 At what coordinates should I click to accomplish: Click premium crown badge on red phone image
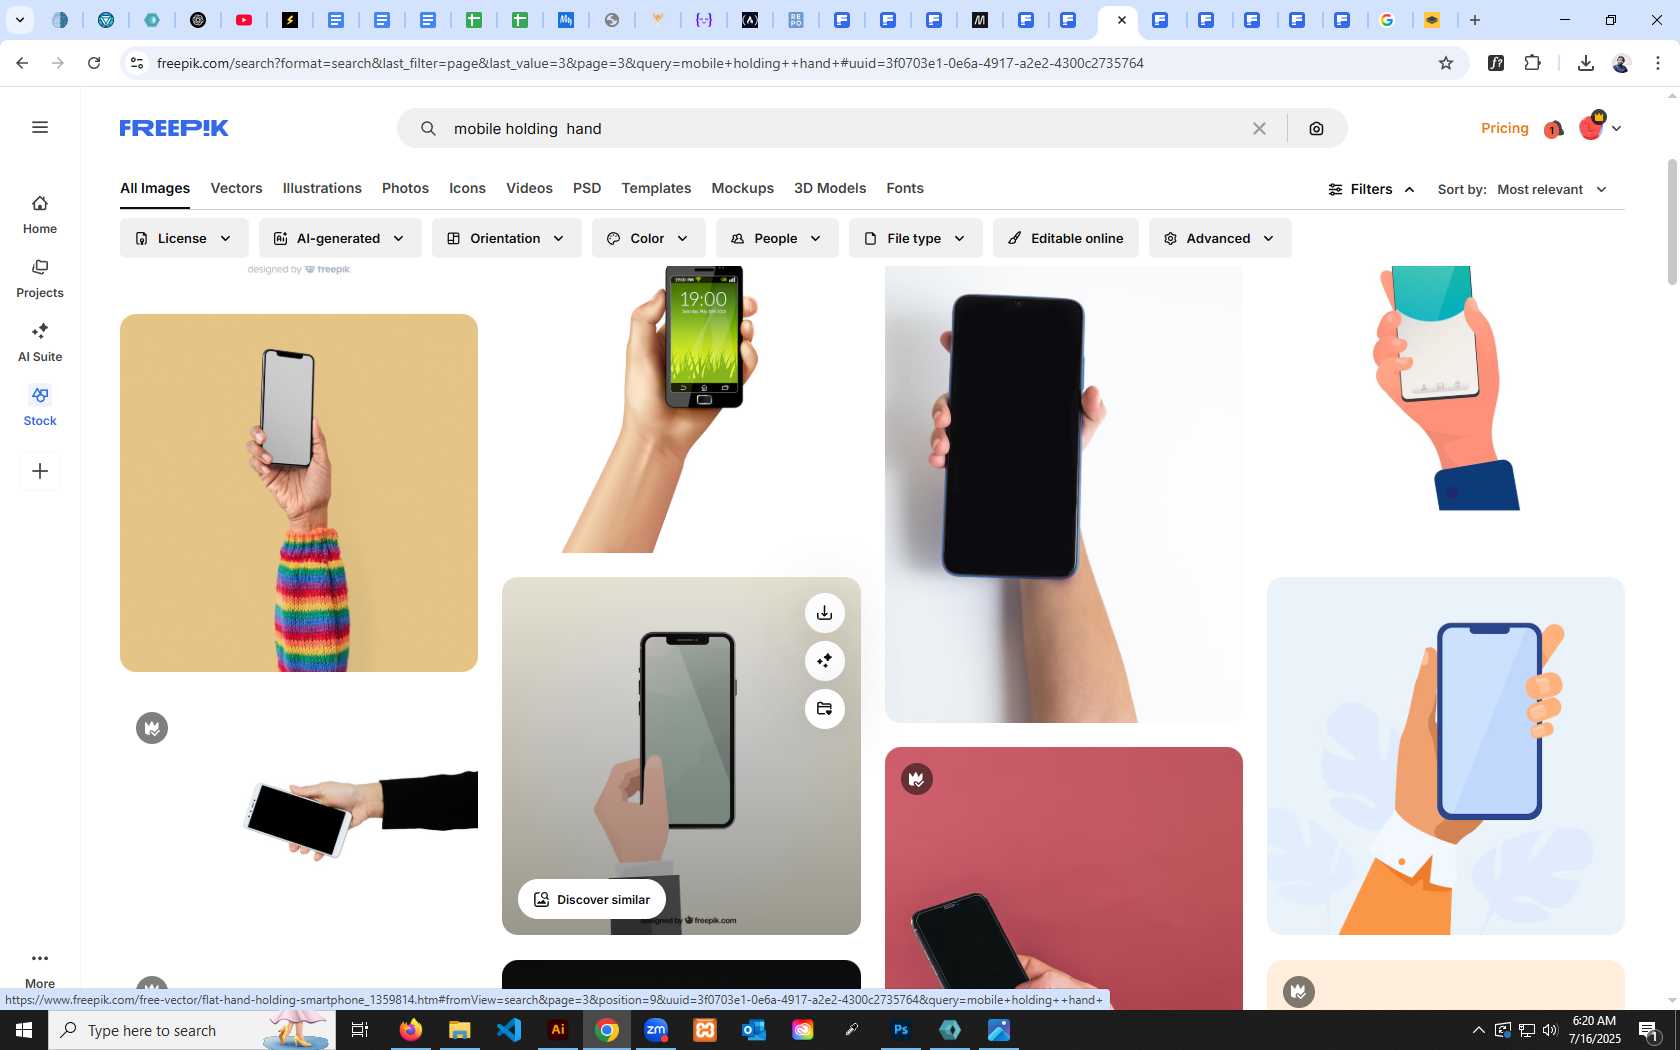tap(917, 779)
